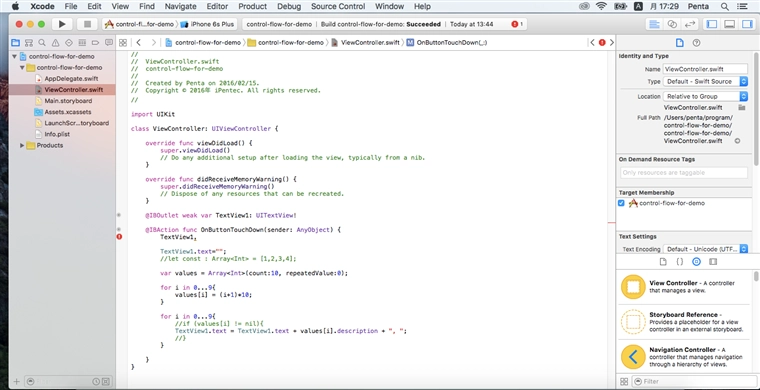Toggle library grid view icon
Screen dimensions: 760x390
pos(624,382)
